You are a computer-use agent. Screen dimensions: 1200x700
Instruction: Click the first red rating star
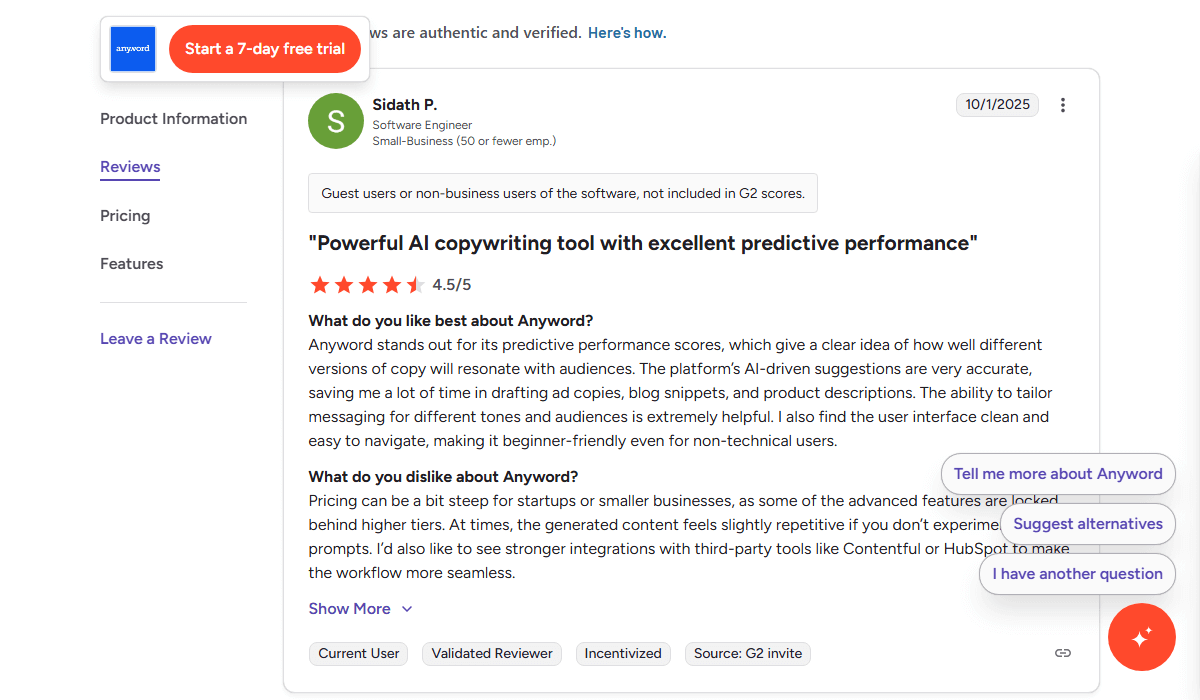pos(320,284)
